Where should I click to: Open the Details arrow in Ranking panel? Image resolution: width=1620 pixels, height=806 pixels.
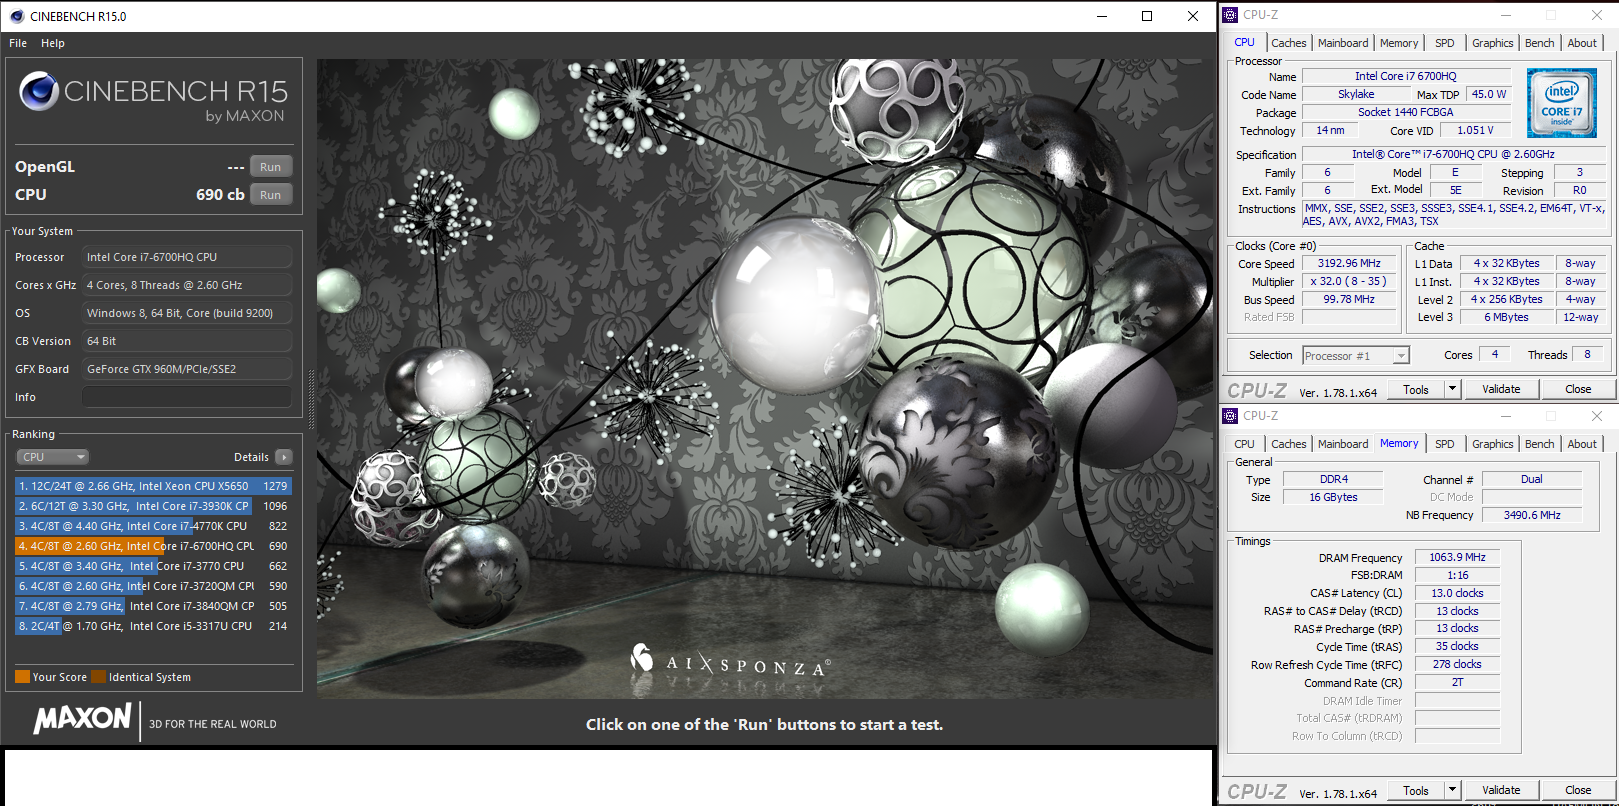coord(284,457)
